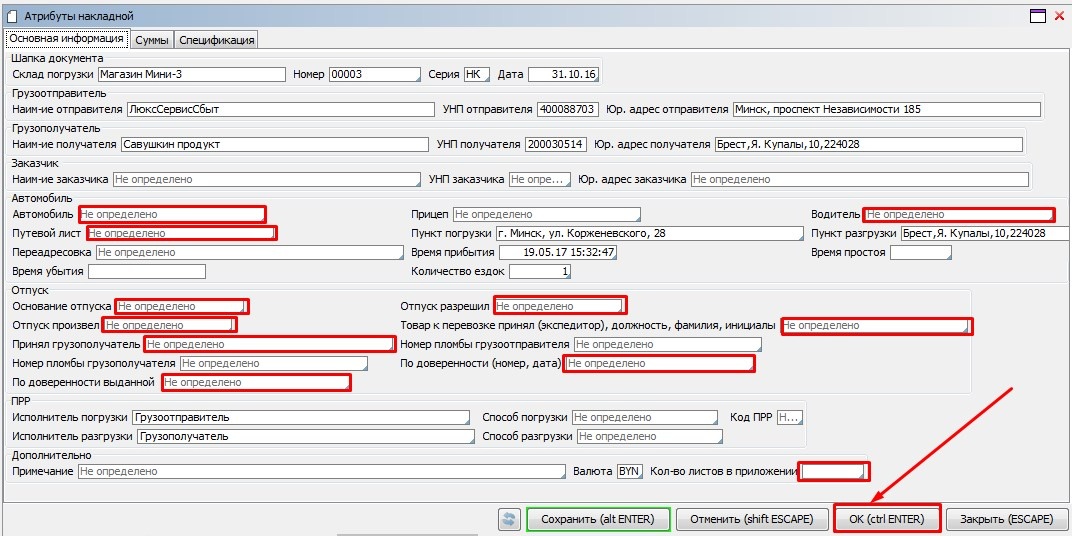
Task: Select the Основная информация tab
Action: 66,39
